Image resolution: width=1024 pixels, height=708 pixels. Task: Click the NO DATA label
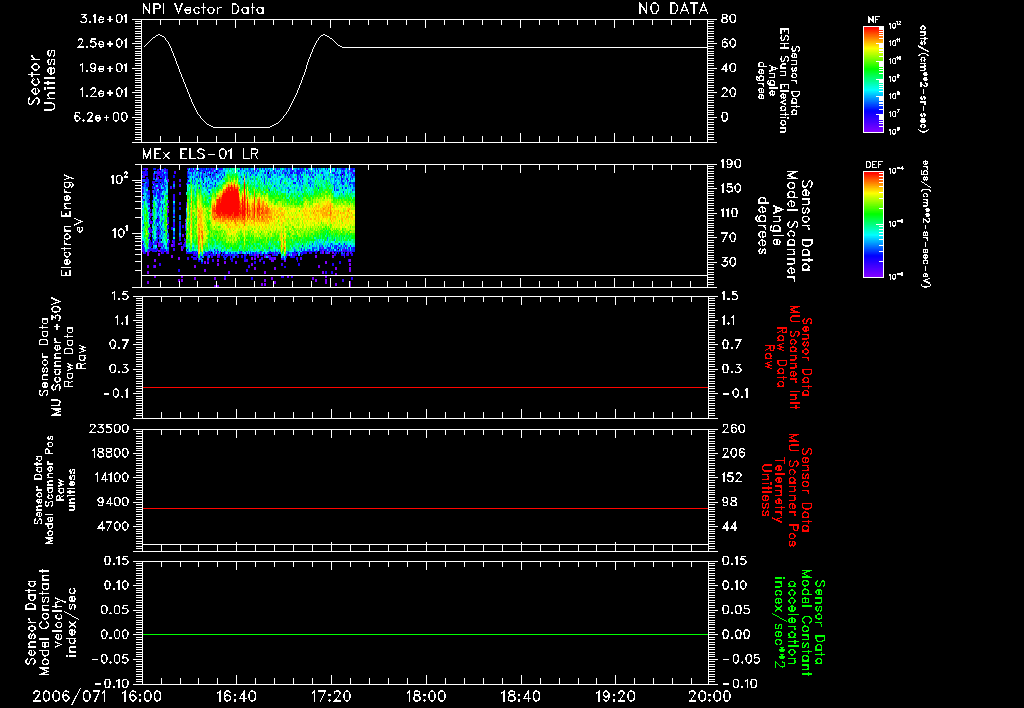pos(673,9)
